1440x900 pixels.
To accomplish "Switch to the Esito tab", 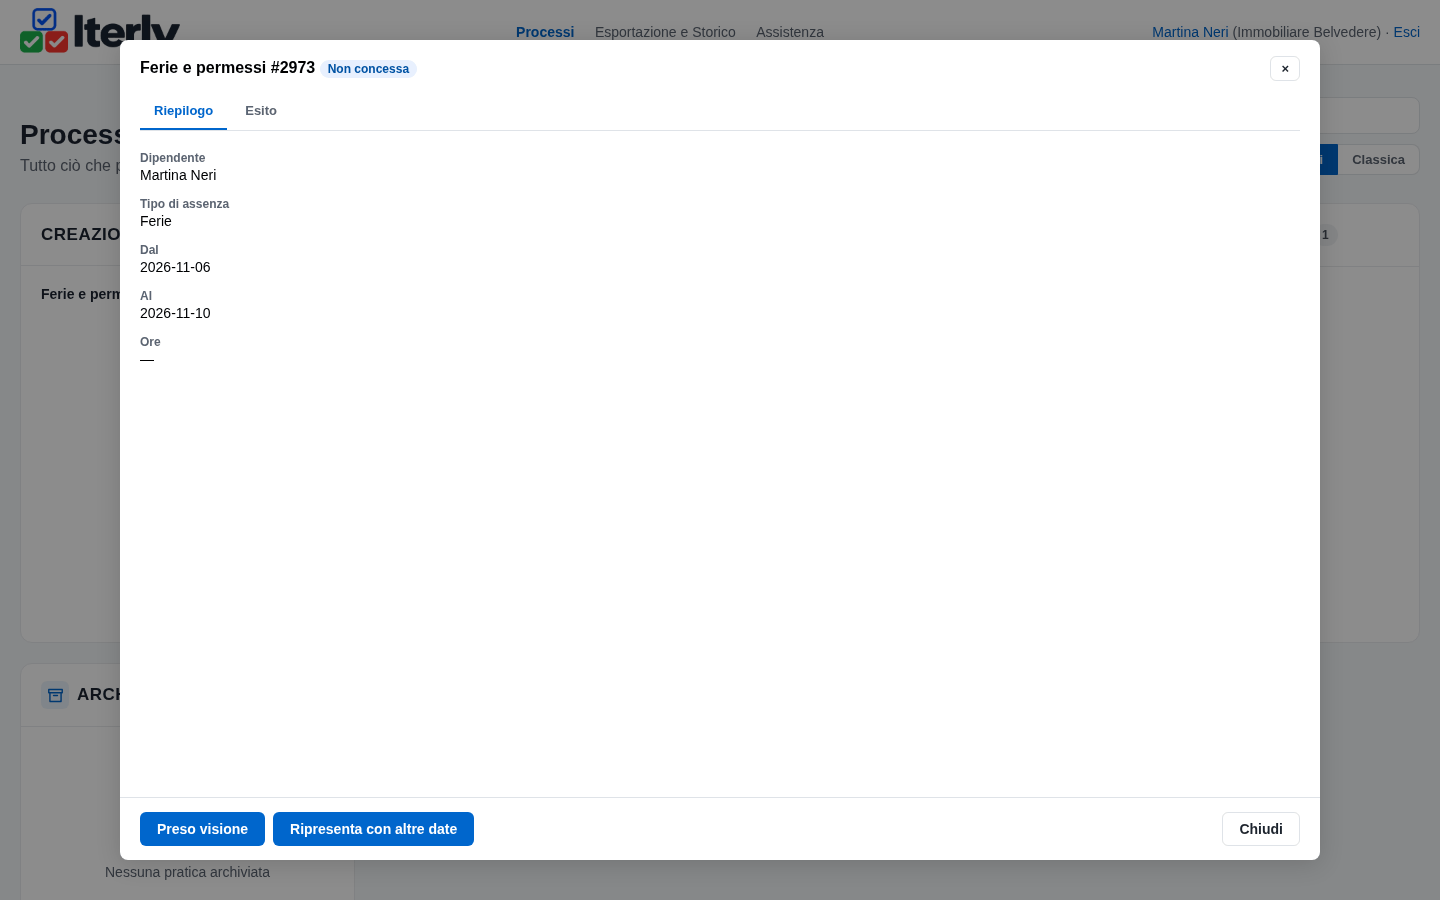I will coord(261,111).
